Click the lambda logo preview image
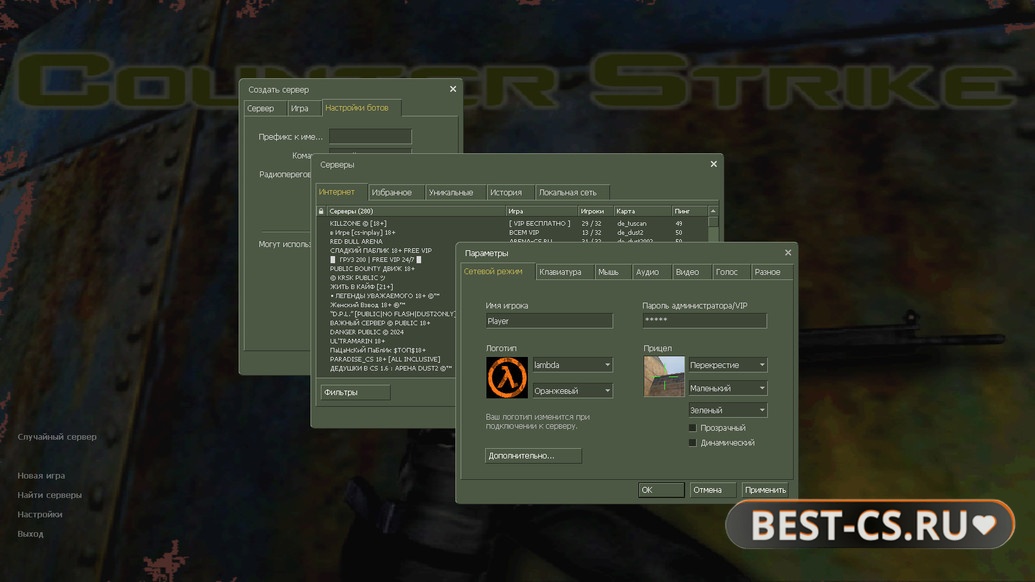This screenshot has width=1035, height=582. click(x=507, y=377)
